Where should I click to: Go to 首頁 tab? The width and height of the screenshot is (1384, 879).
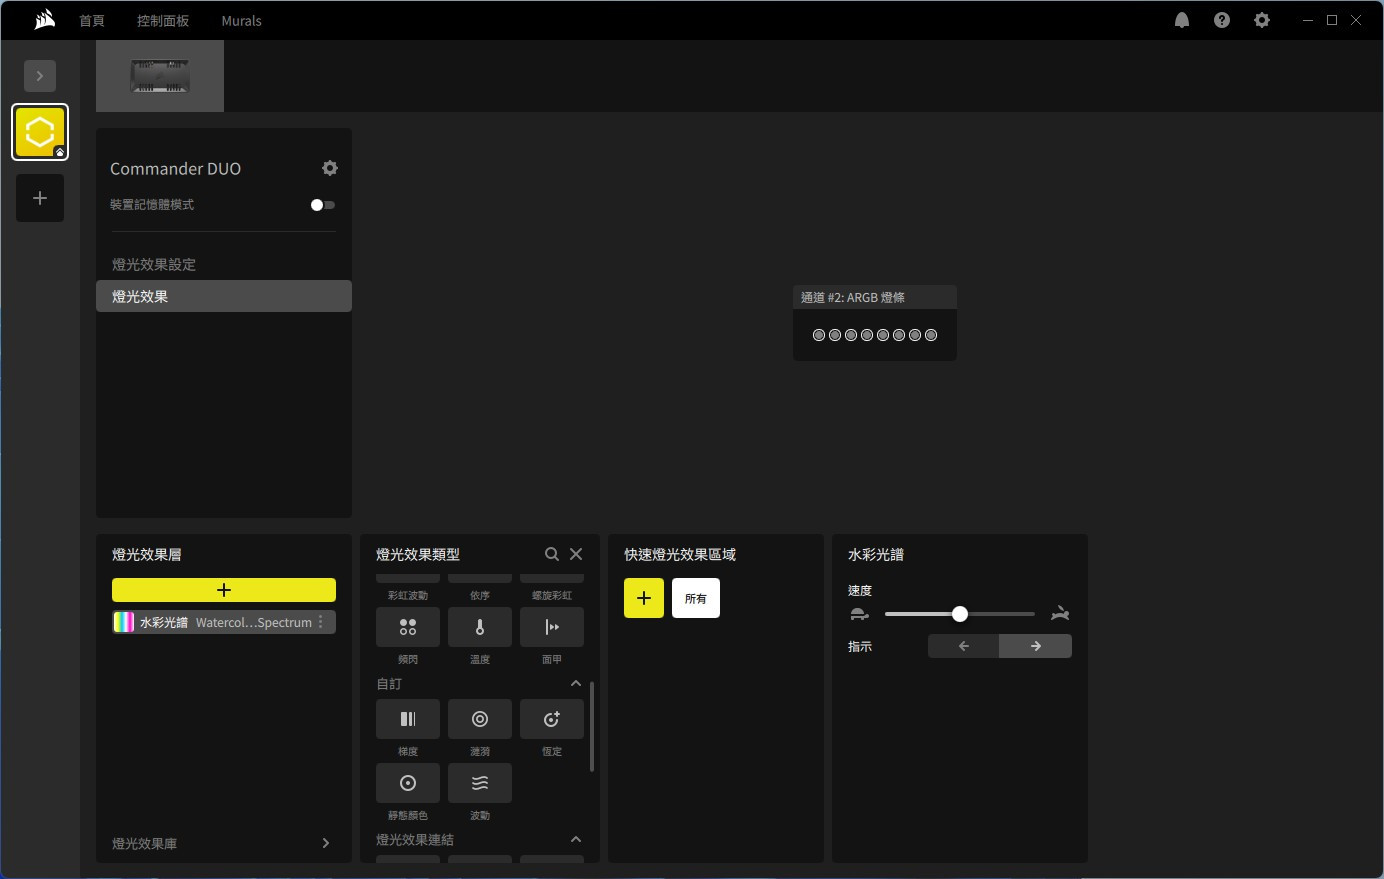(92, 20)
